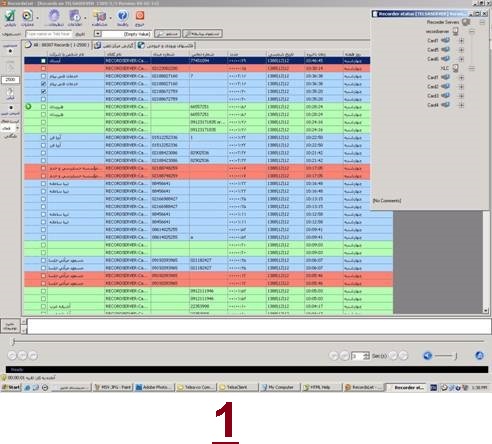The width and height of the screenshot is (492, 444).
Task: Click the playback position slider track
Action: click(x=248, y=341)
